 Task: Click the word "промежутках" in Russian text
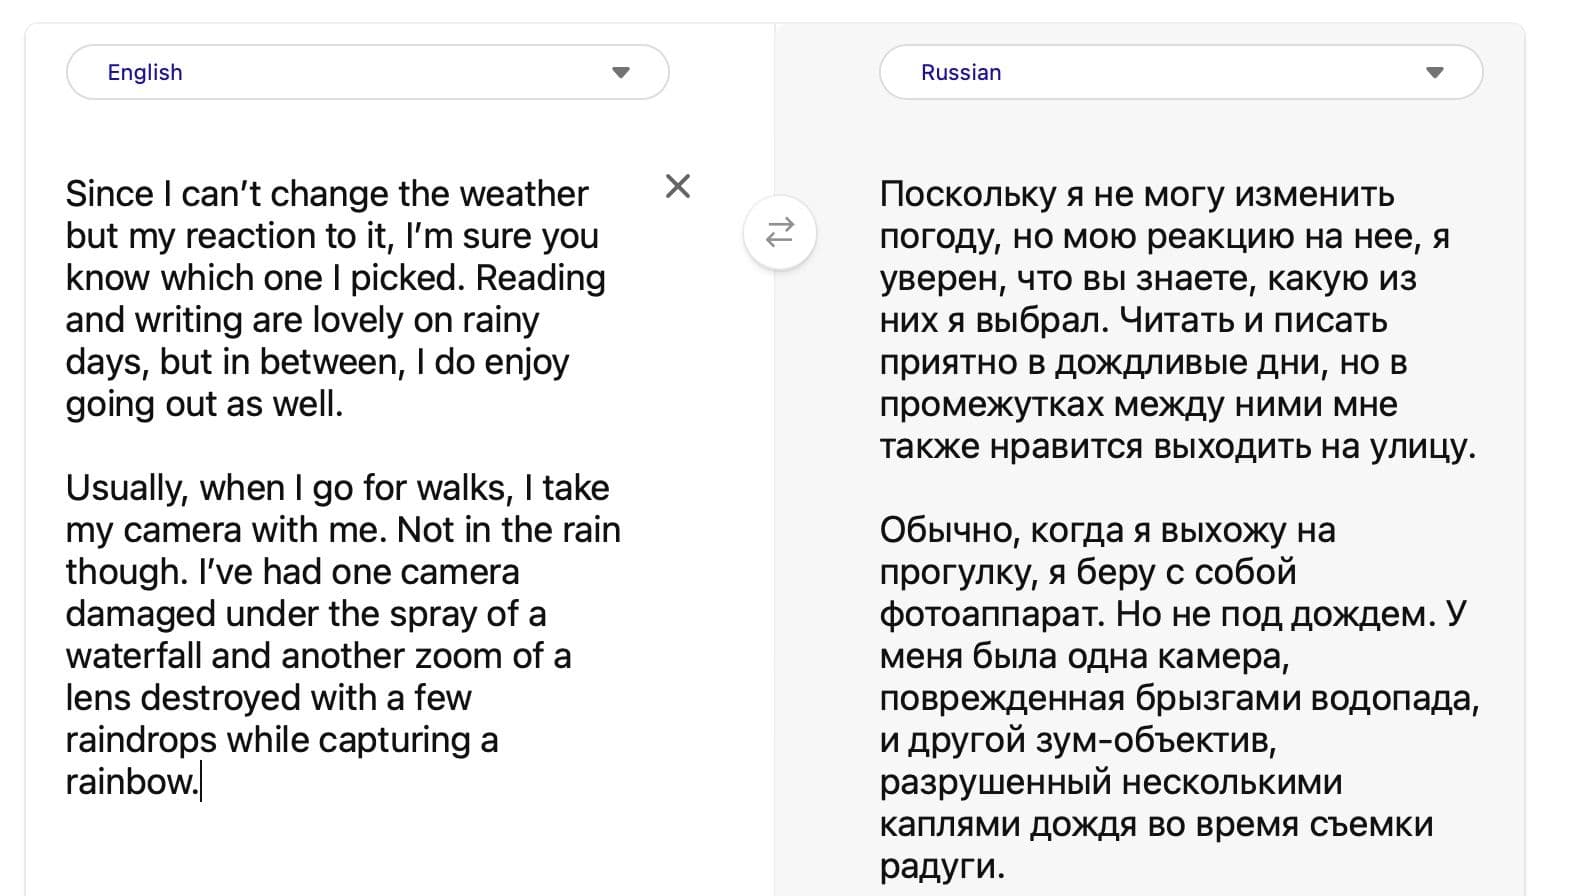click(x=991, y=404)
